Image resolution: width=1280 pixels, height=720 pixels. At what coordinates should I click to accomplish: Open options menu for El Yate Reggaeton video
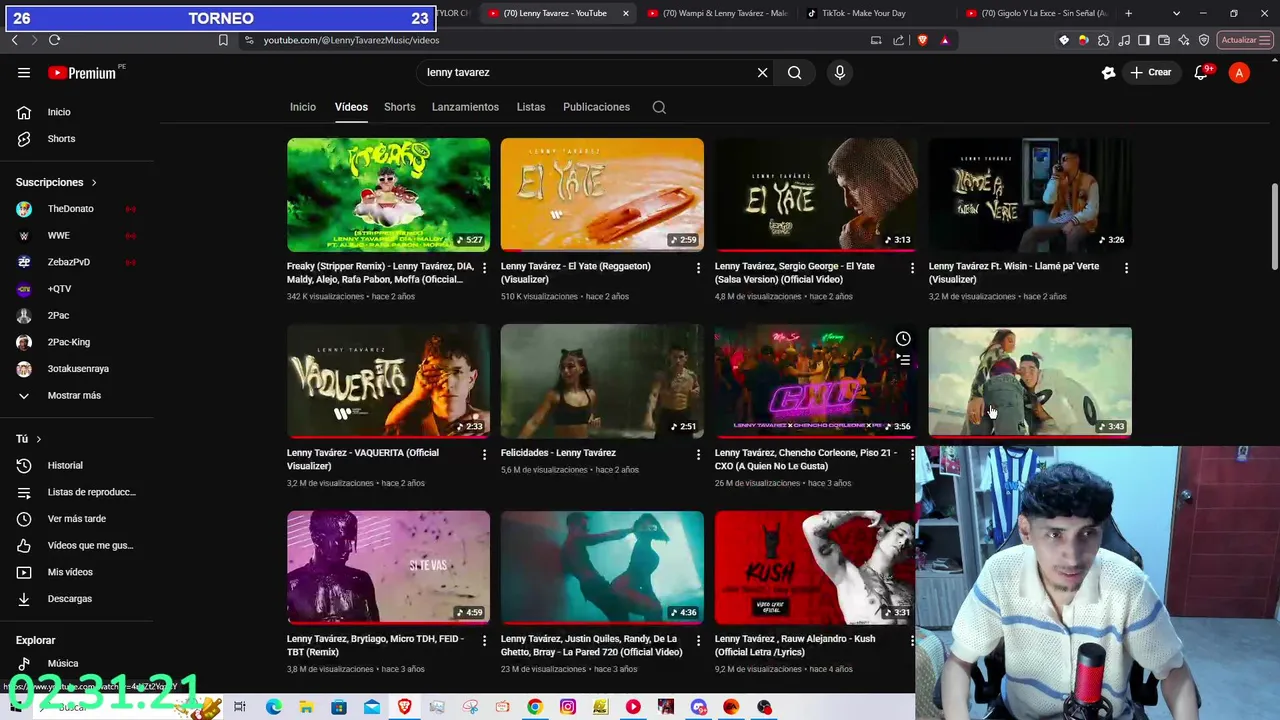pyautogui.click(x=698, y=268)
